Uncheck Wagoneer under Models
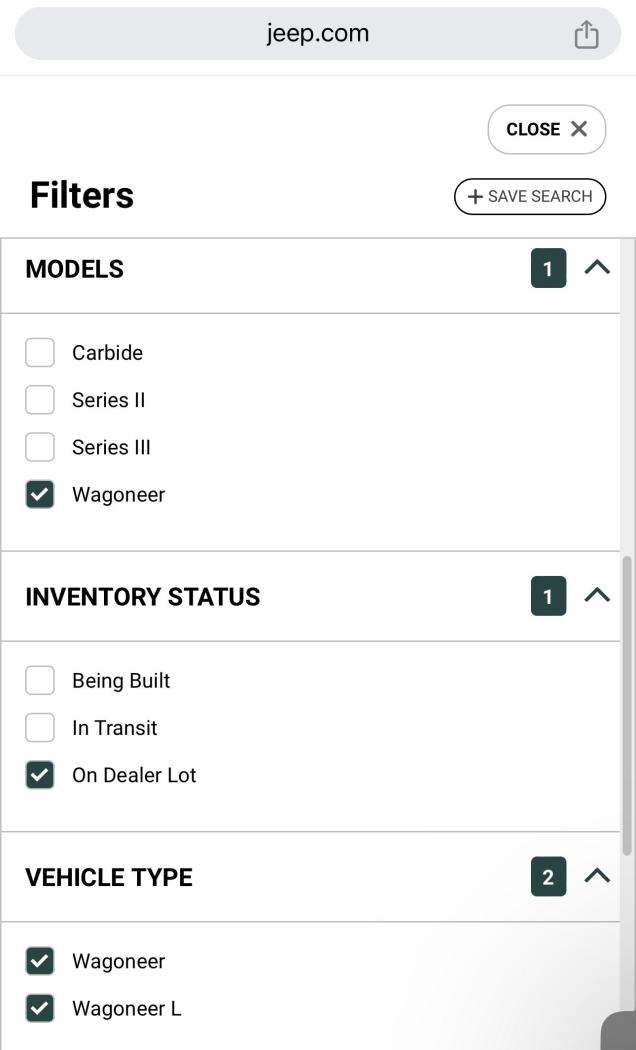Image resolution: width=636 pixels, height=1050 pixels. (x=40, y=495)
